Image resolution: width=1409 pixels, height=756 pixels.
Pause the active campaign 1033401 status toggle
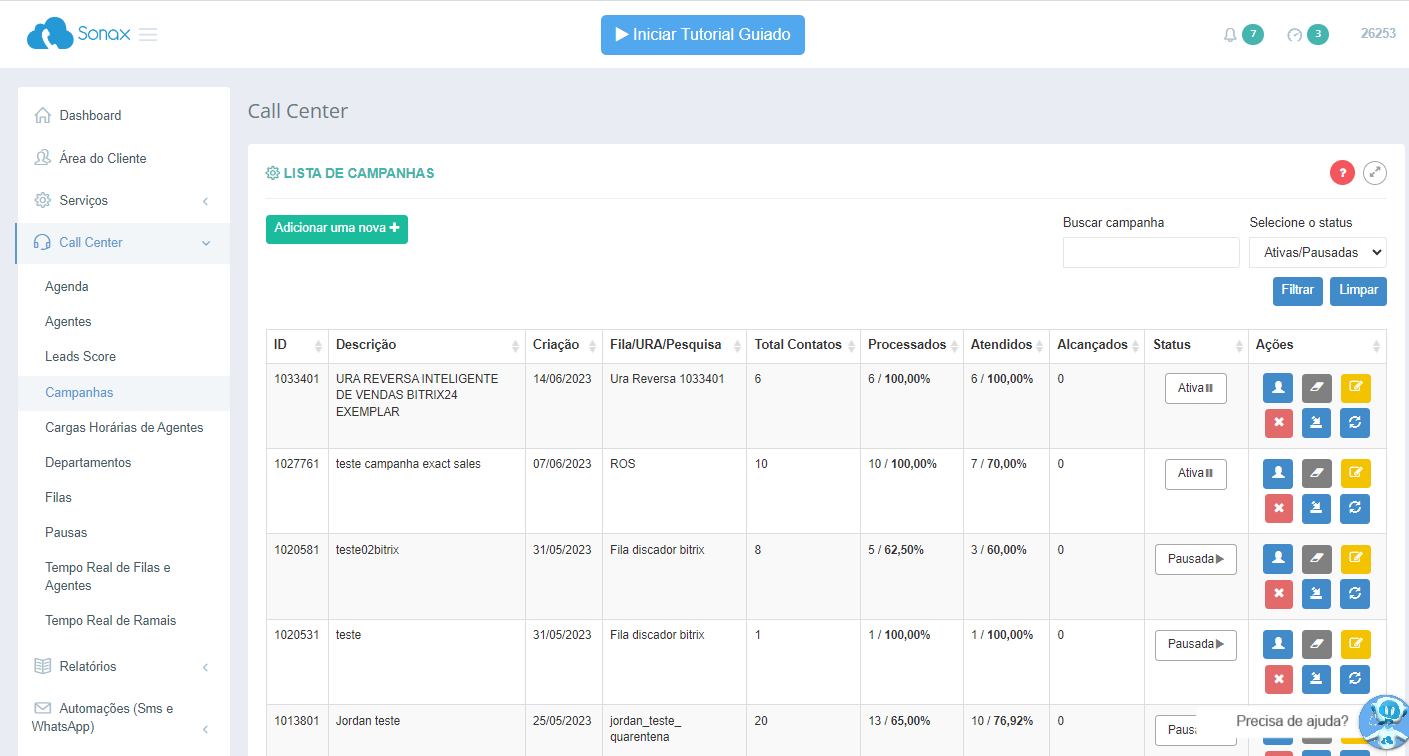point(1195,388)
